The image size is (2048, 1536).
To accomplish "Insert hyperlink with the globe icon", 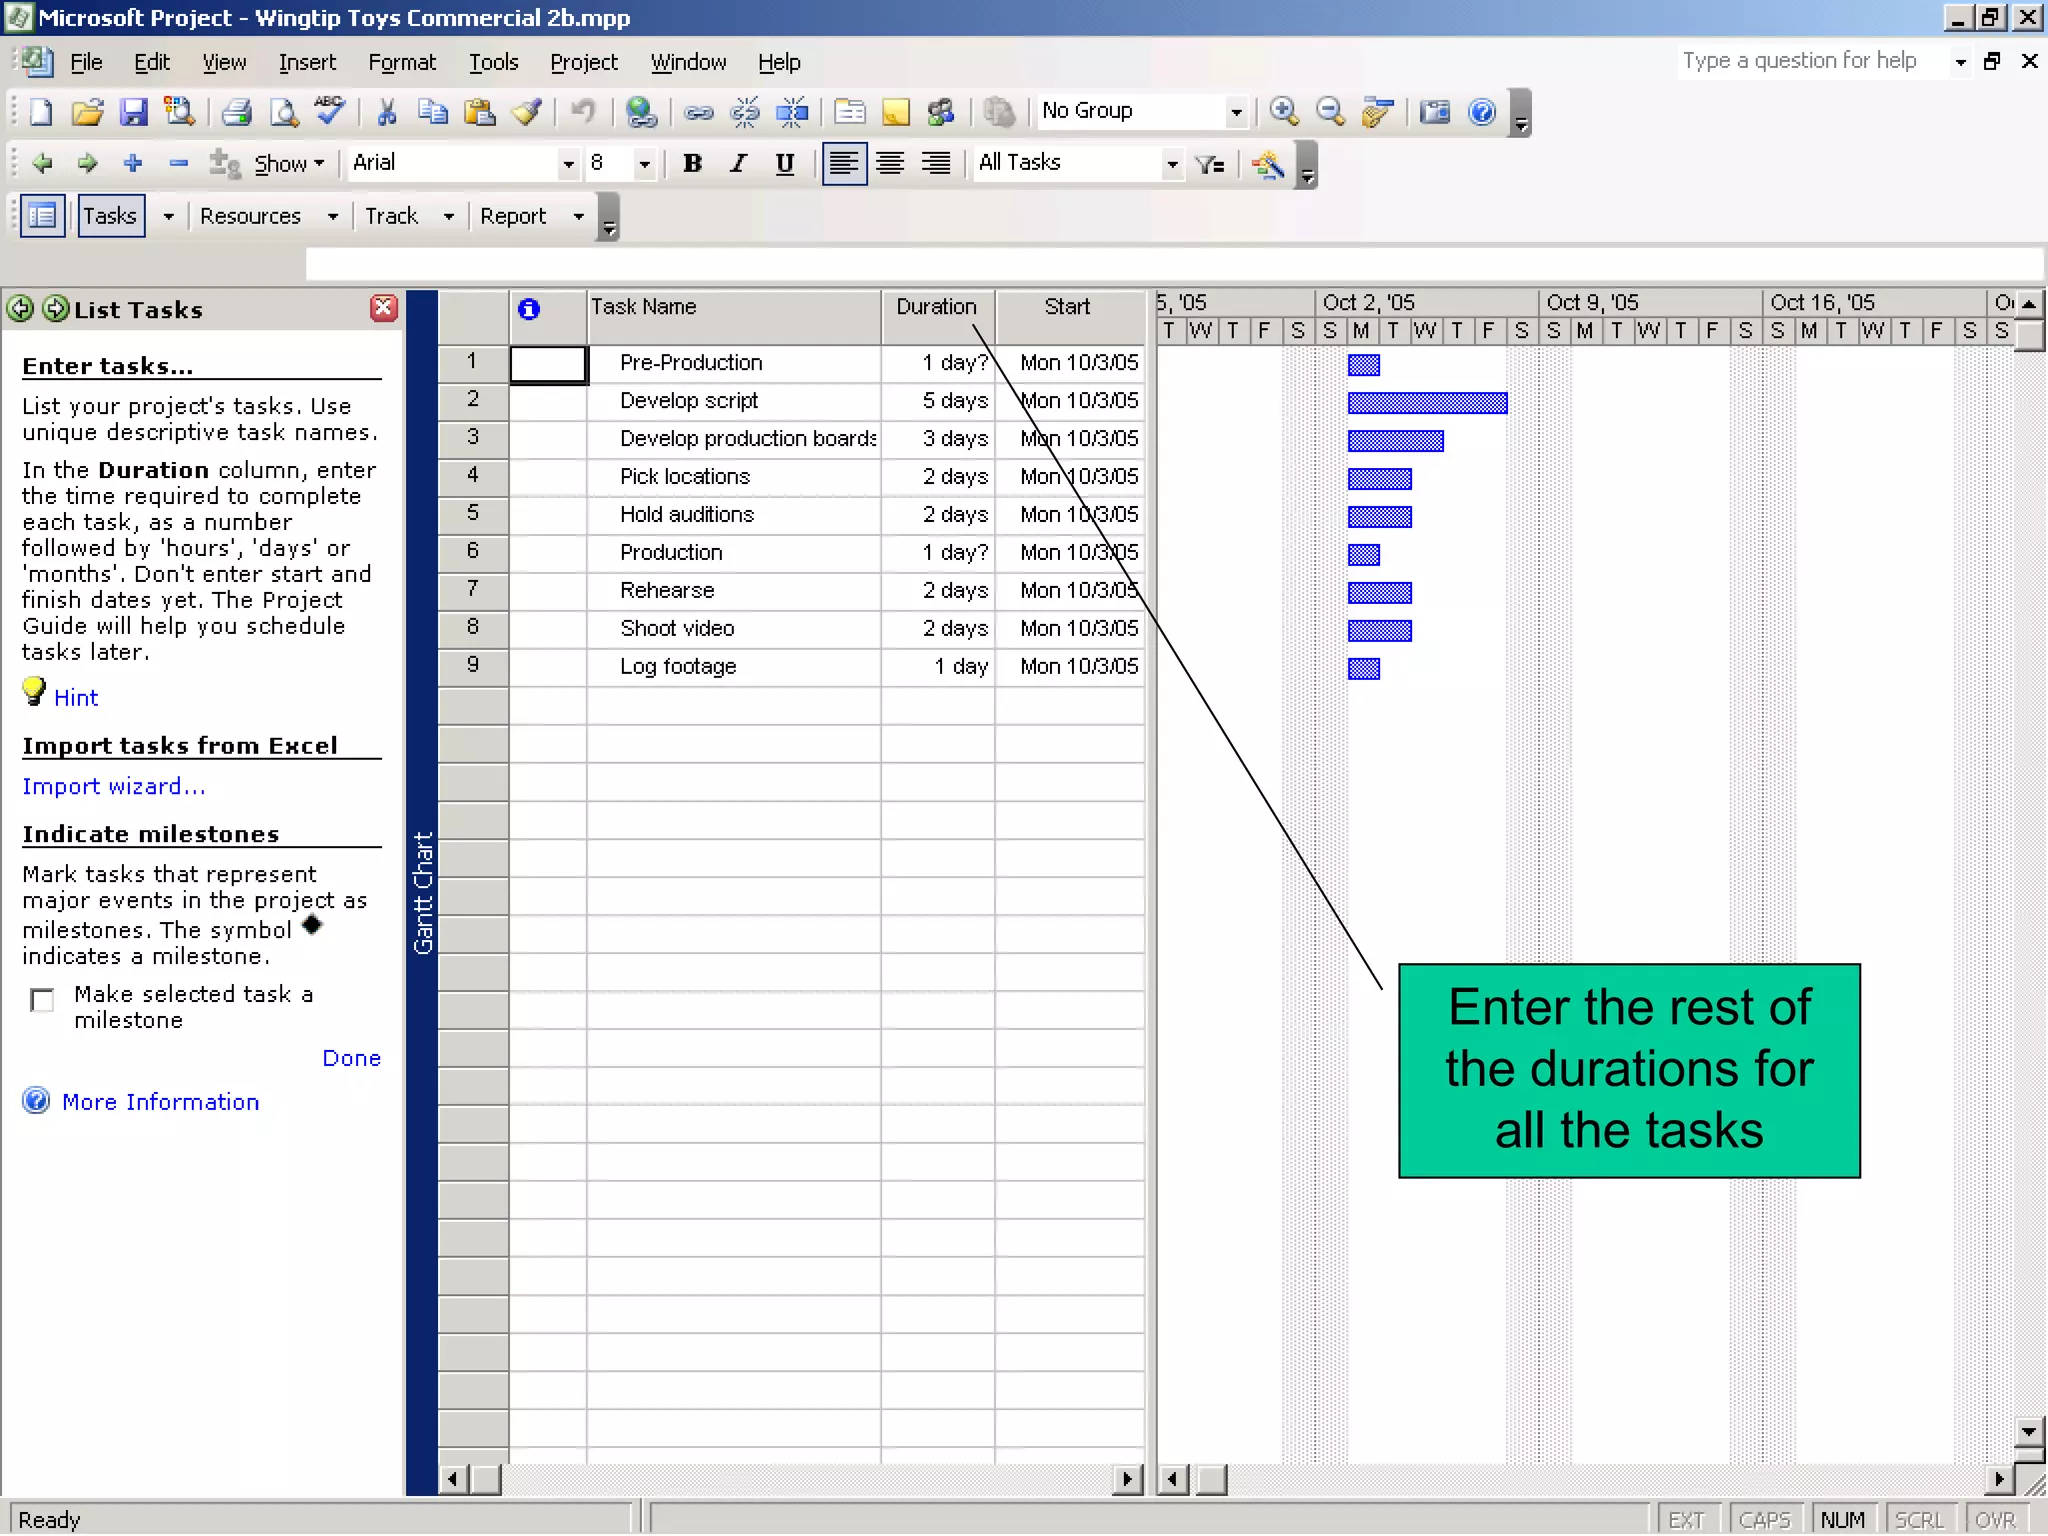I will (641, 111).
